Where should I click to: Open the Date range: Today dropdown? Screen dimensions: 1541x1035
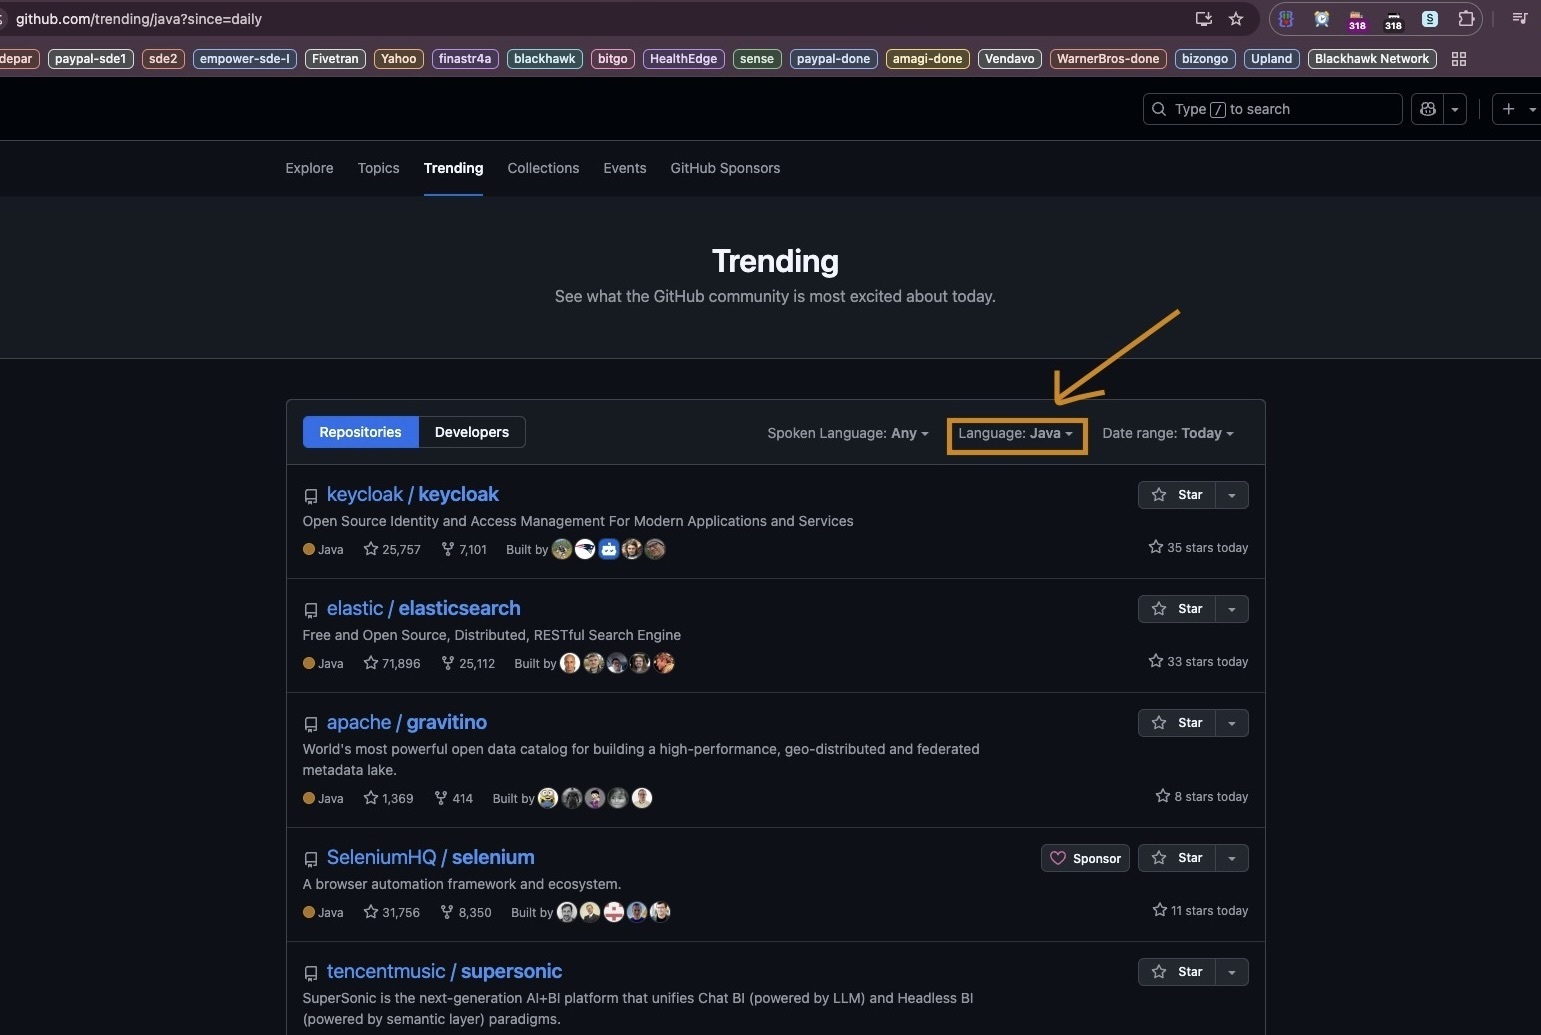1168,433
